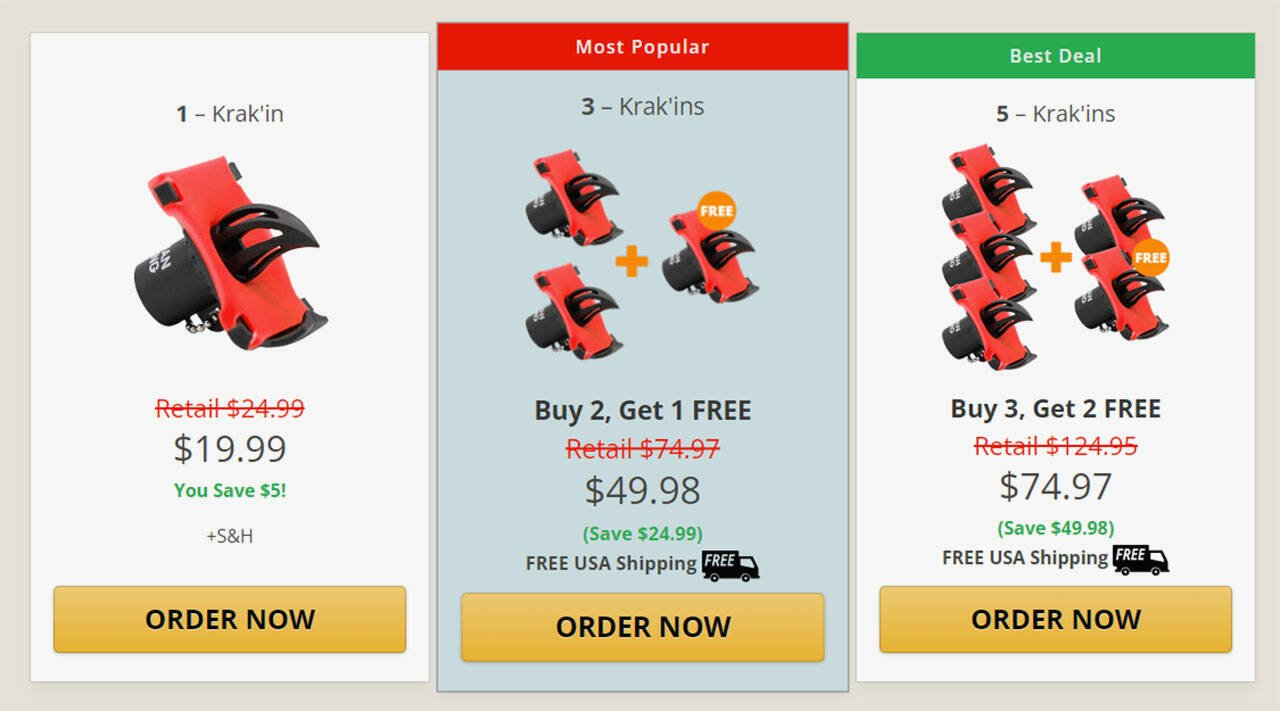Image resolution: width=1280 pixels, height=711 pixels.
Task: Click the red Most Popular banner
Action: [x=642, y=47]
